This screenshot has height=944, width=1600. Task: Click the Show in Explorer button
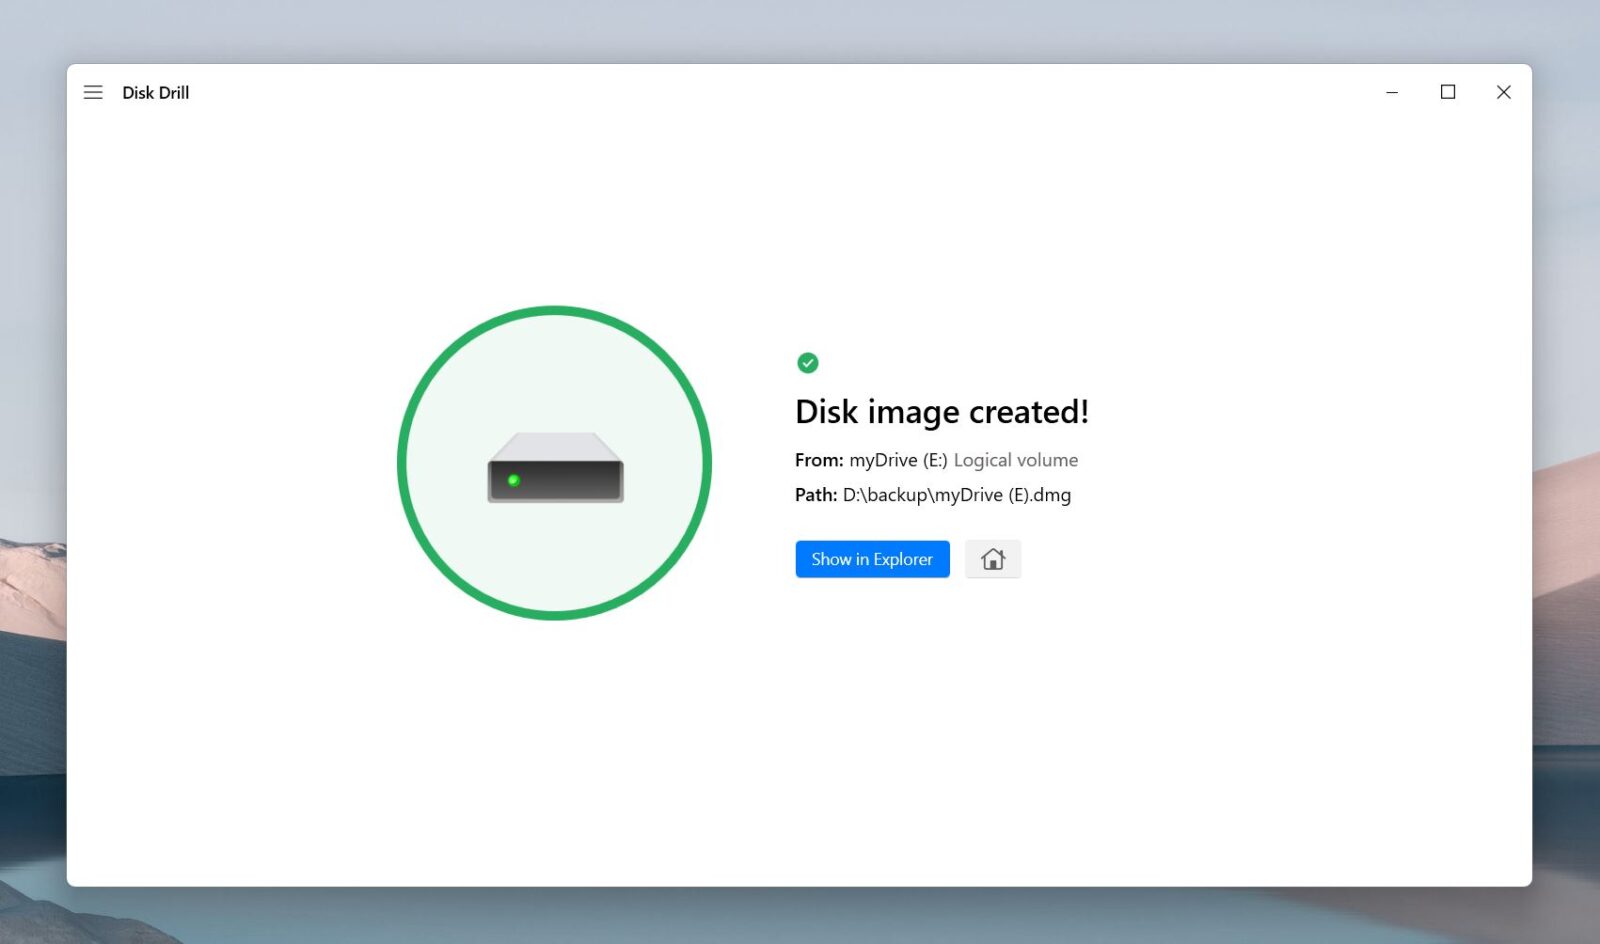point(871,558)
